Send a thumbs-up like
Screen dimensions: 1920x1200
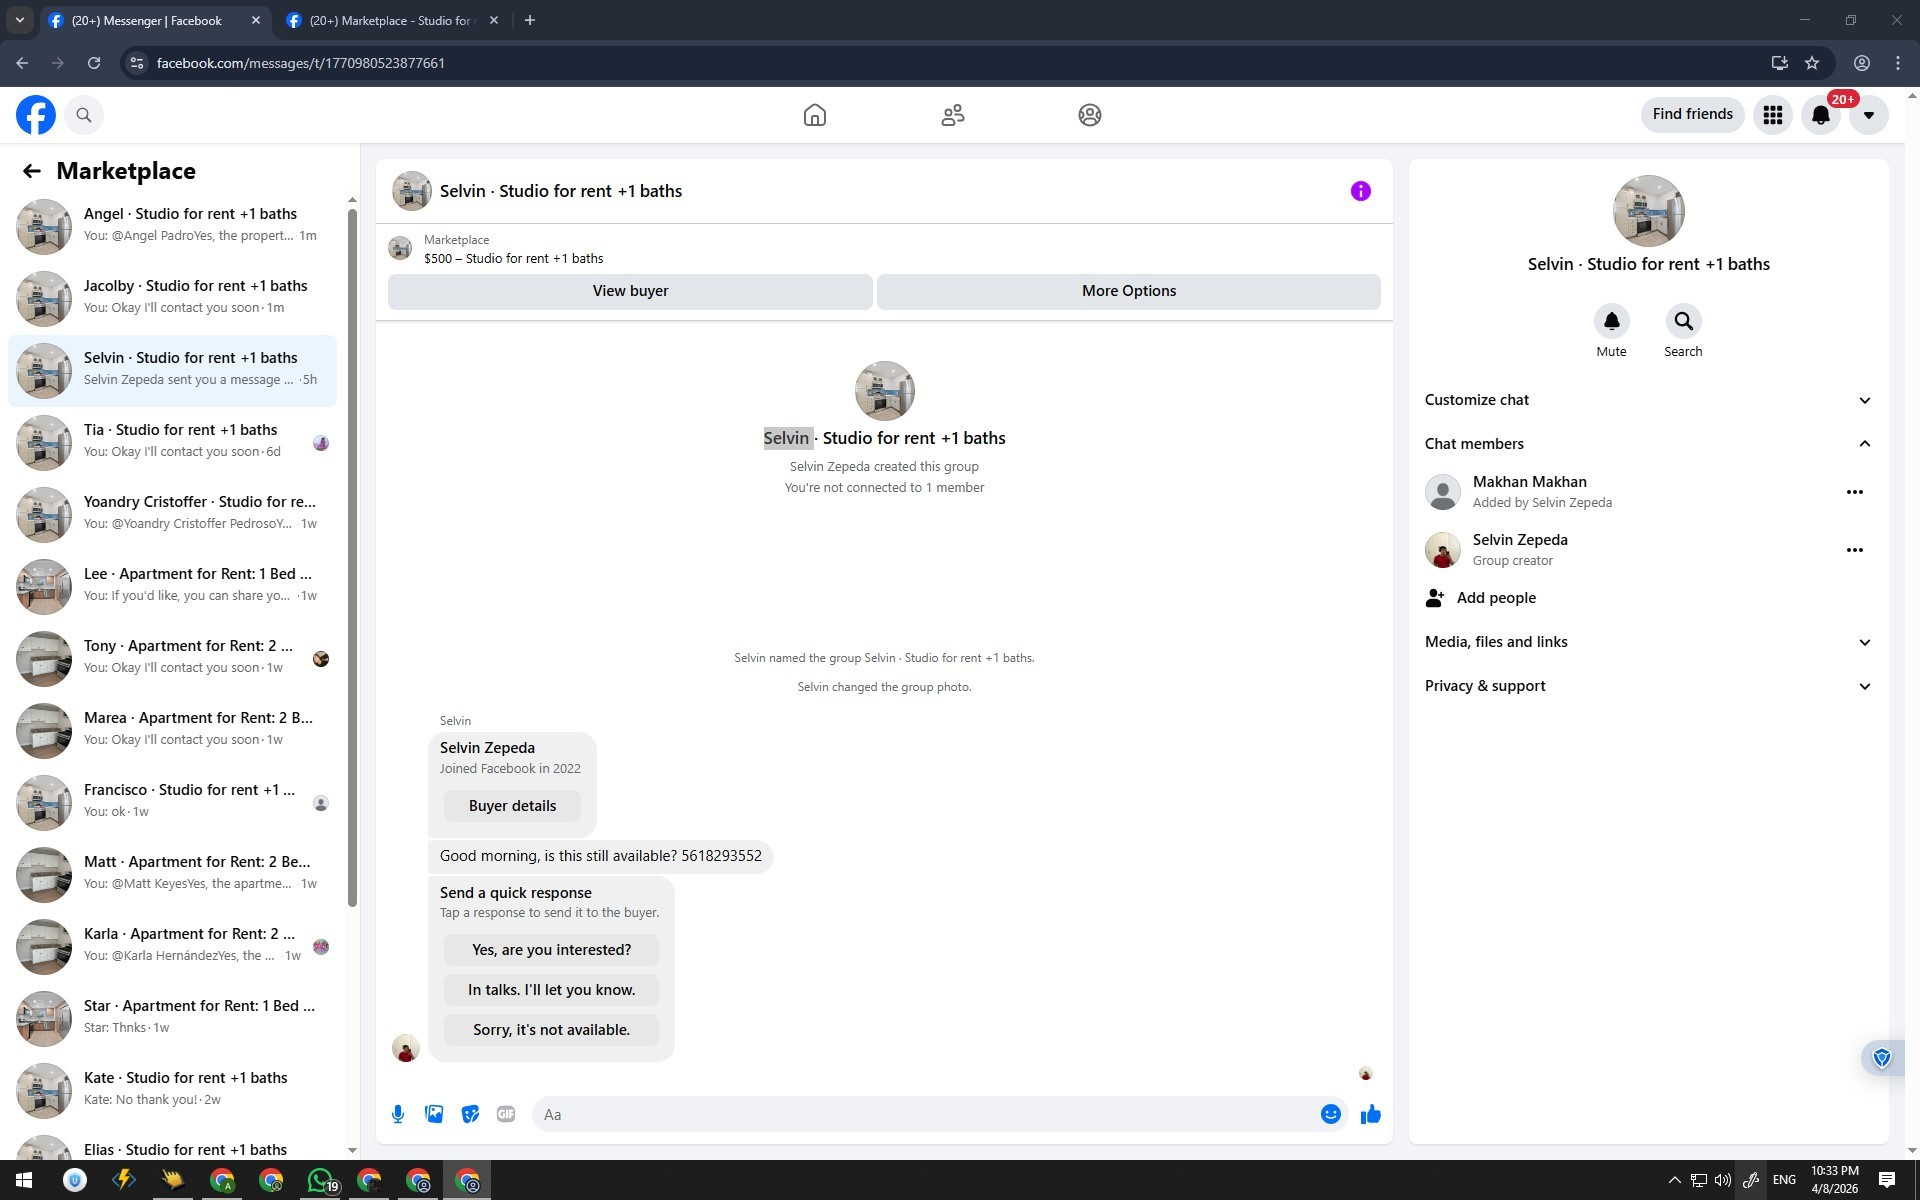coord(1370,1114)
